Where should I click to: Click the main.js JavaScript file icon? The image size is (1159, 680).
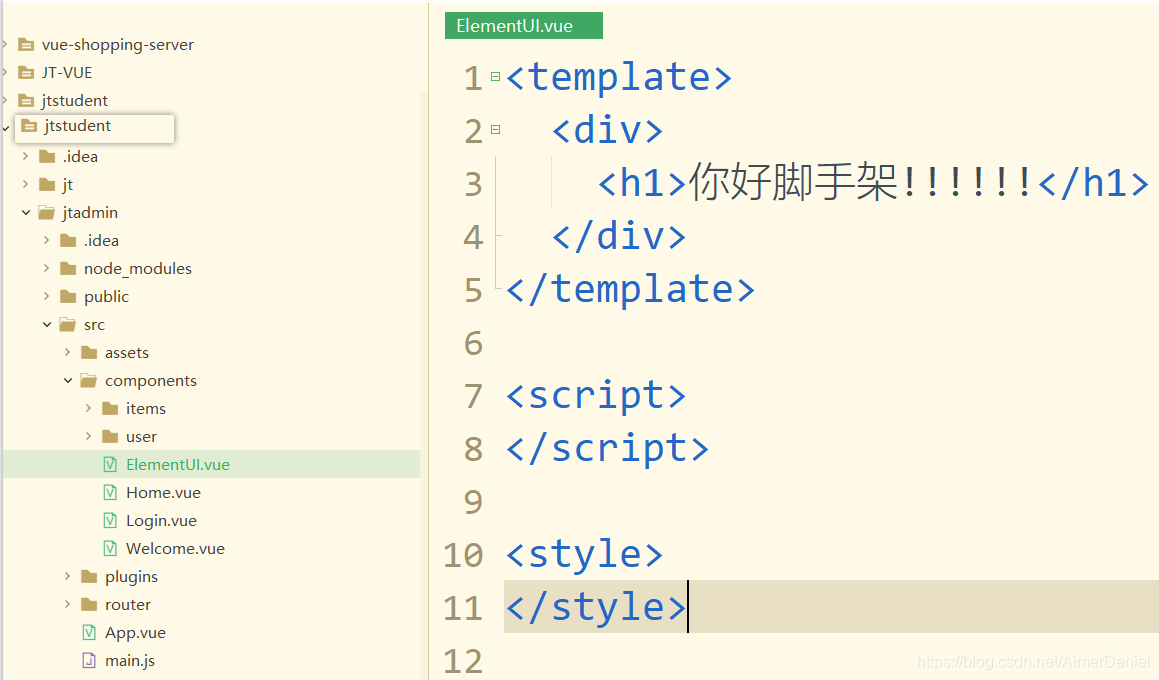tap(89, 661)
